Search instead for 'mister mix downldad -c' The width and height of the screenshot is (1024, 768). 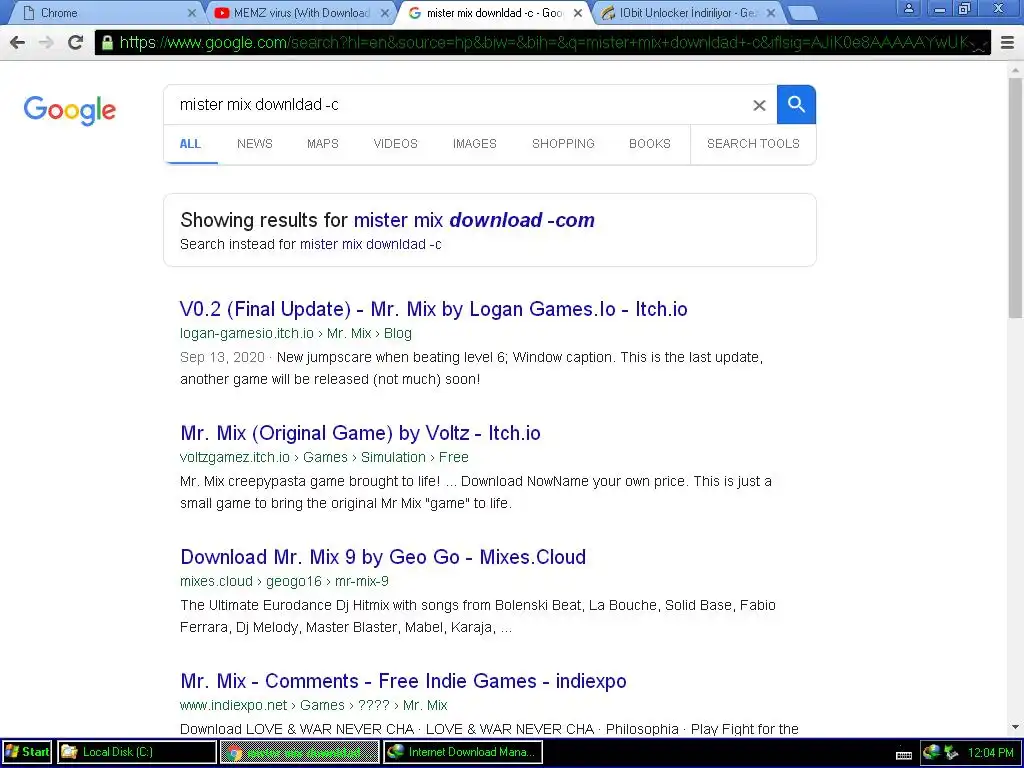(370, 244)
